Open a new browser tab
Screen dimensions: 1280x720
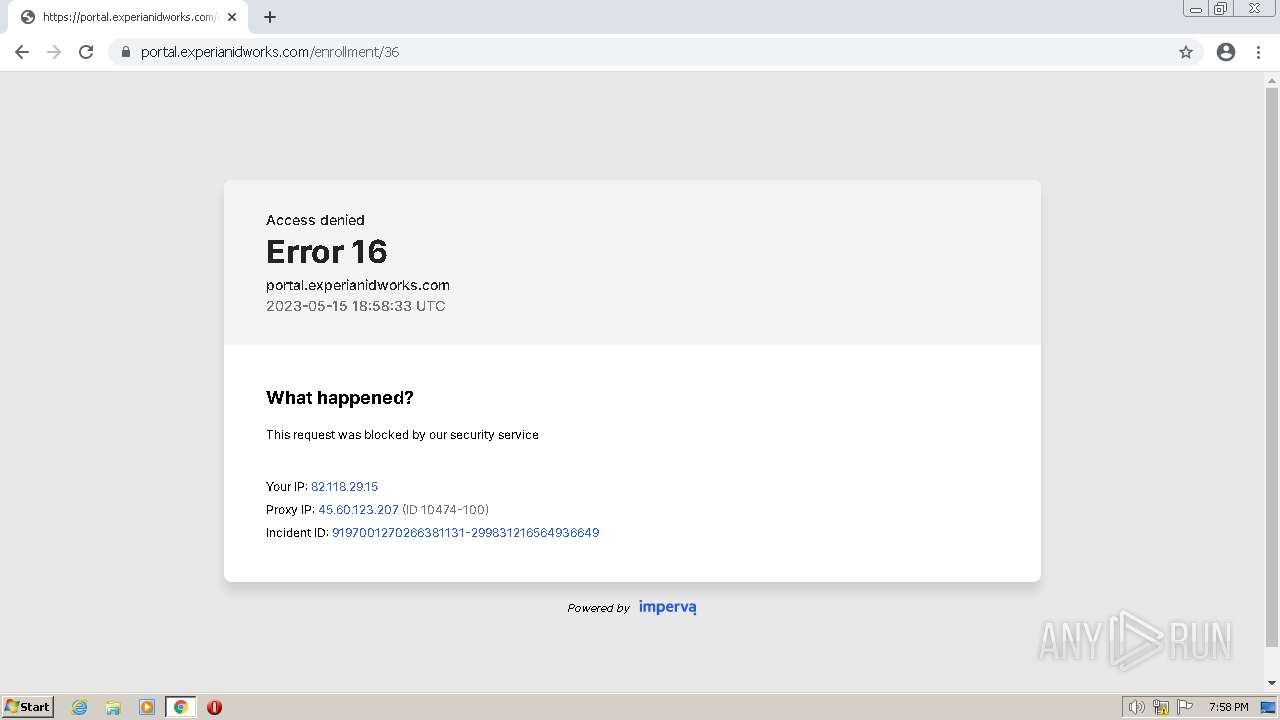click(270, 17)
